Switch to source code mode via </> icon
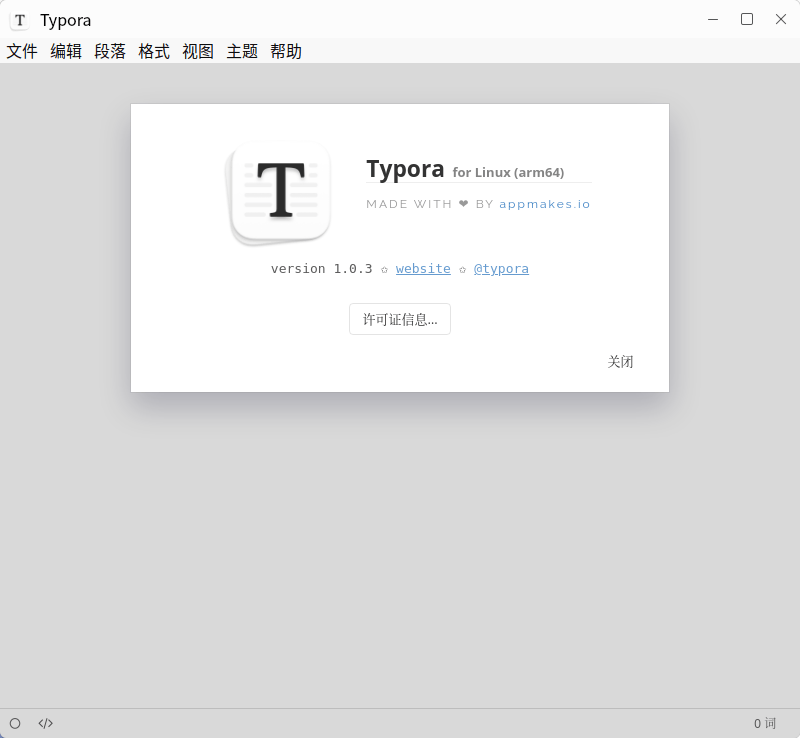The image size is (800, 738). point(46,723)
